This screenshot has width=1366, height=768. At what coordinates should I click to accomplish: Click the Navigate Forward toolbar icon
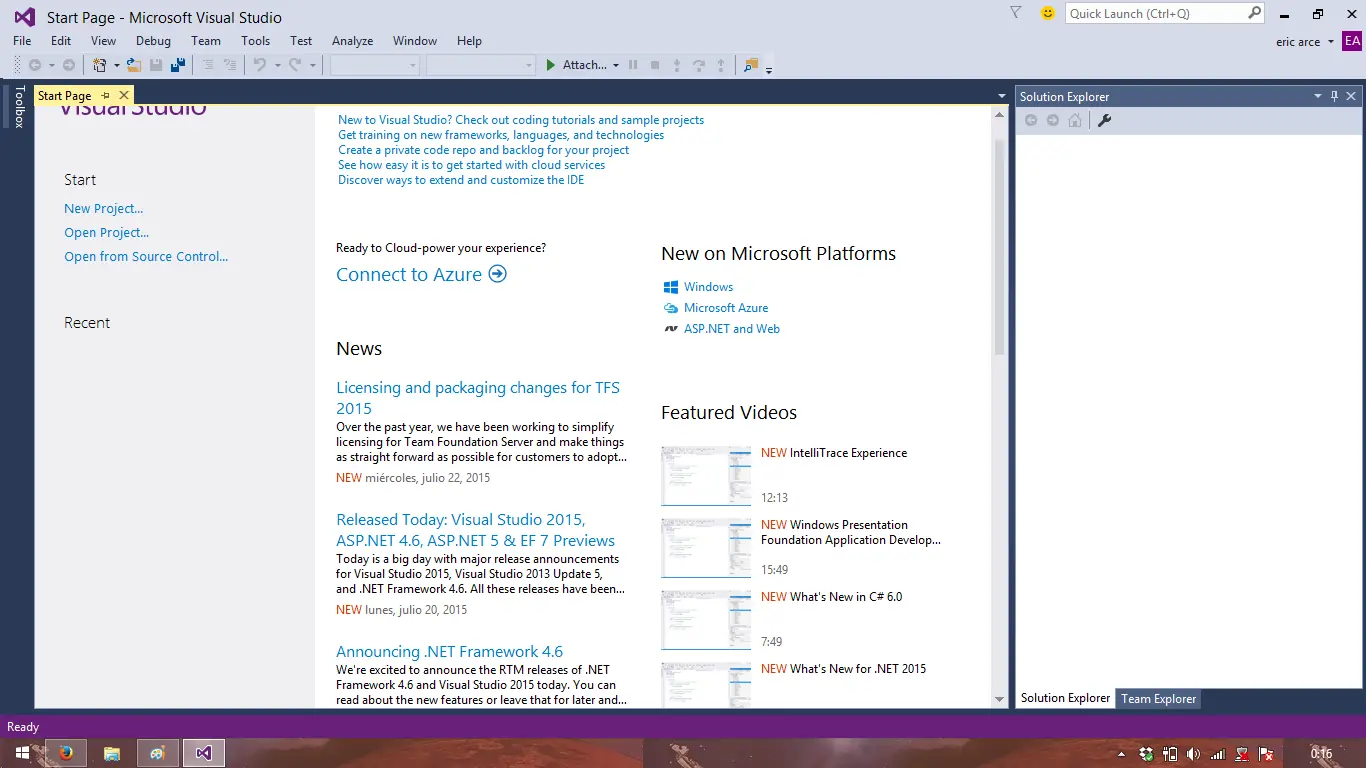click(68, 65)
